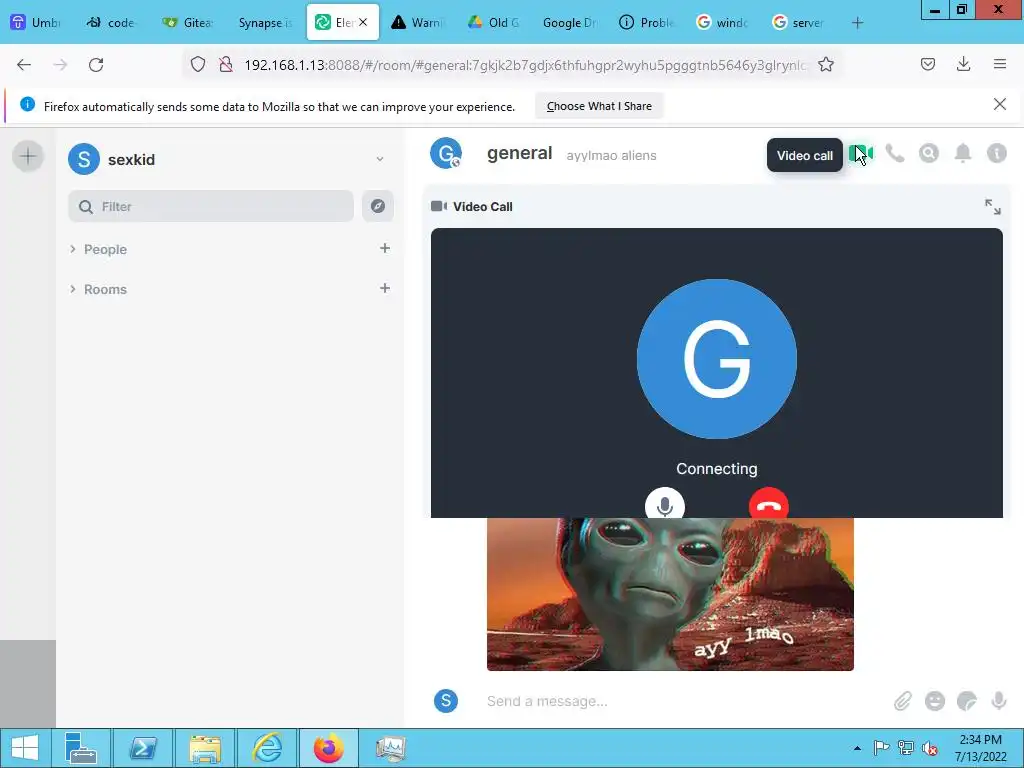1024x768 pixels.
Task: Save page to Pocket
Action: 928,64
